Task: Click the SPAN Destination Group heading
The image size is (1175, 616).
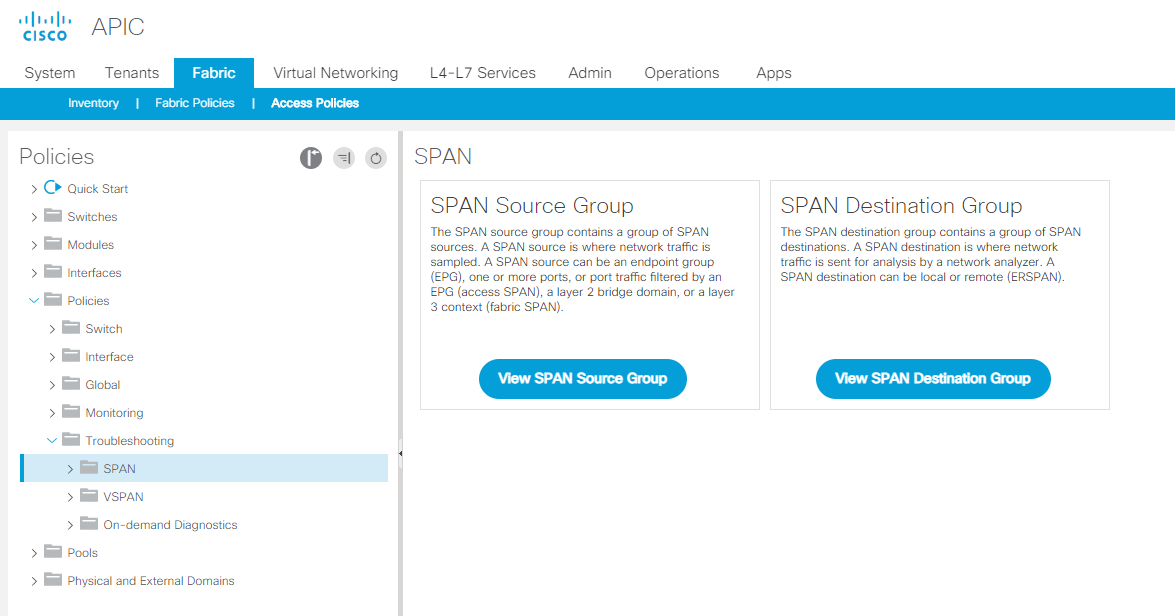Action: tap(901, 205)
